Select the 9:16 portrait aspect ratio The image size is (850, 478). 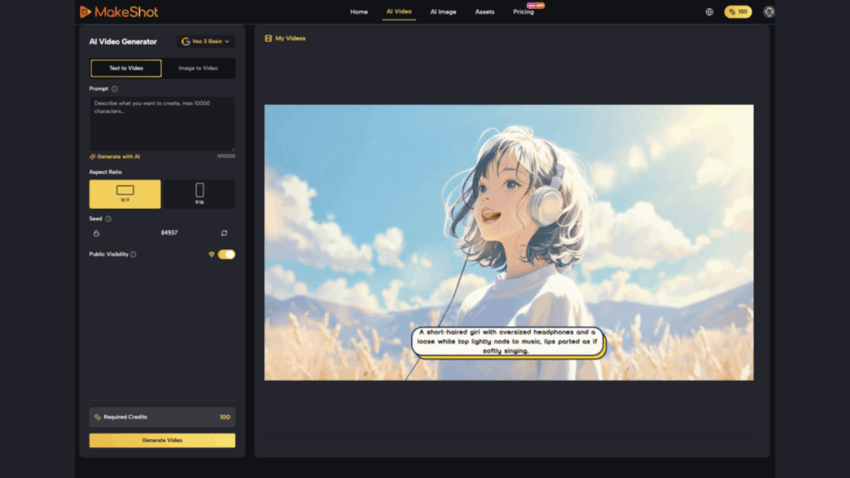(199, 194)
